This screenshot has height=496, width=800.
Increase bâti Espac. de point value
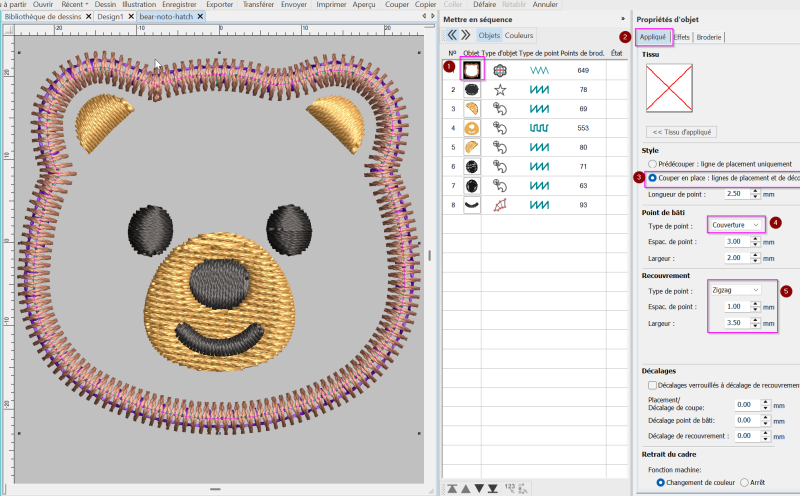coord(756,239)
